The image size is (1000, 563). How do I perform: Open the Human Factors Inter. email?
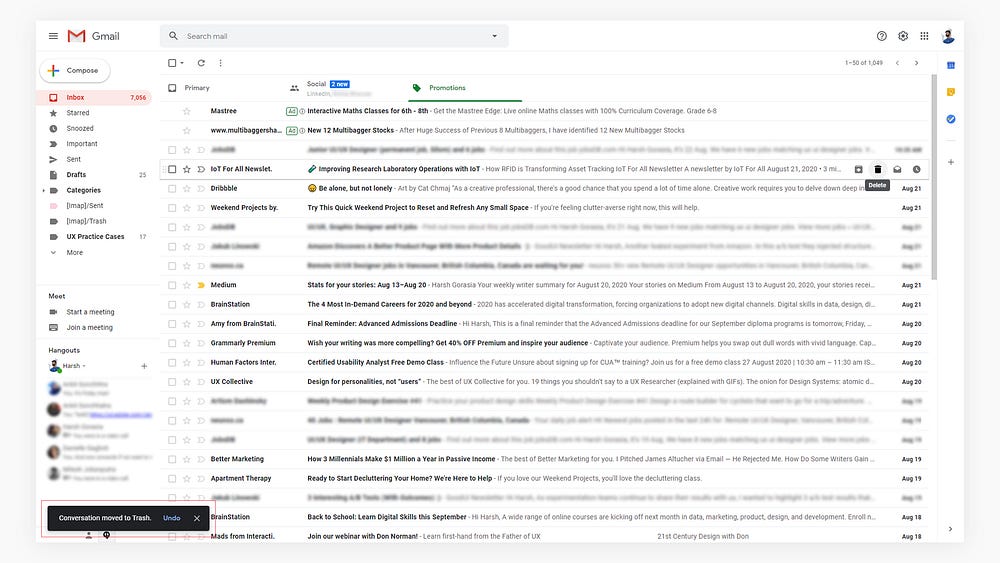click(545, 363)
